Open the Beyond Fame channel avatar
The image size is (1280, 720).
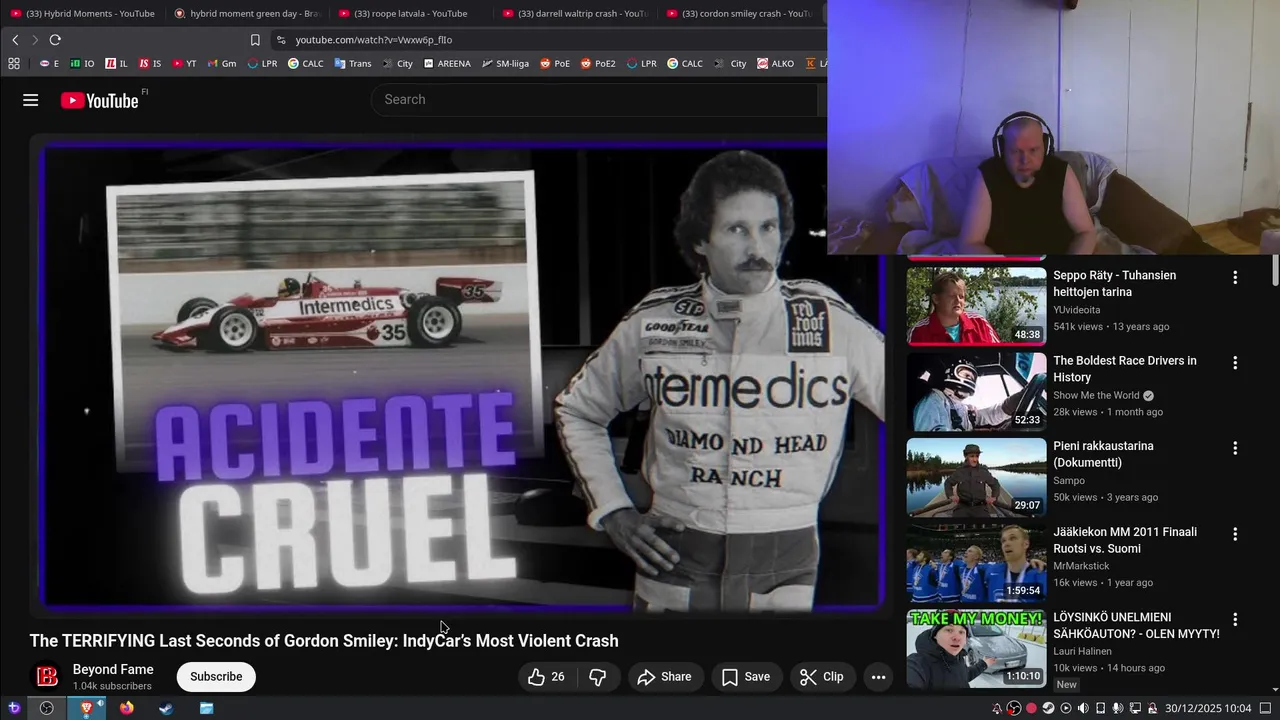(47, 677)
